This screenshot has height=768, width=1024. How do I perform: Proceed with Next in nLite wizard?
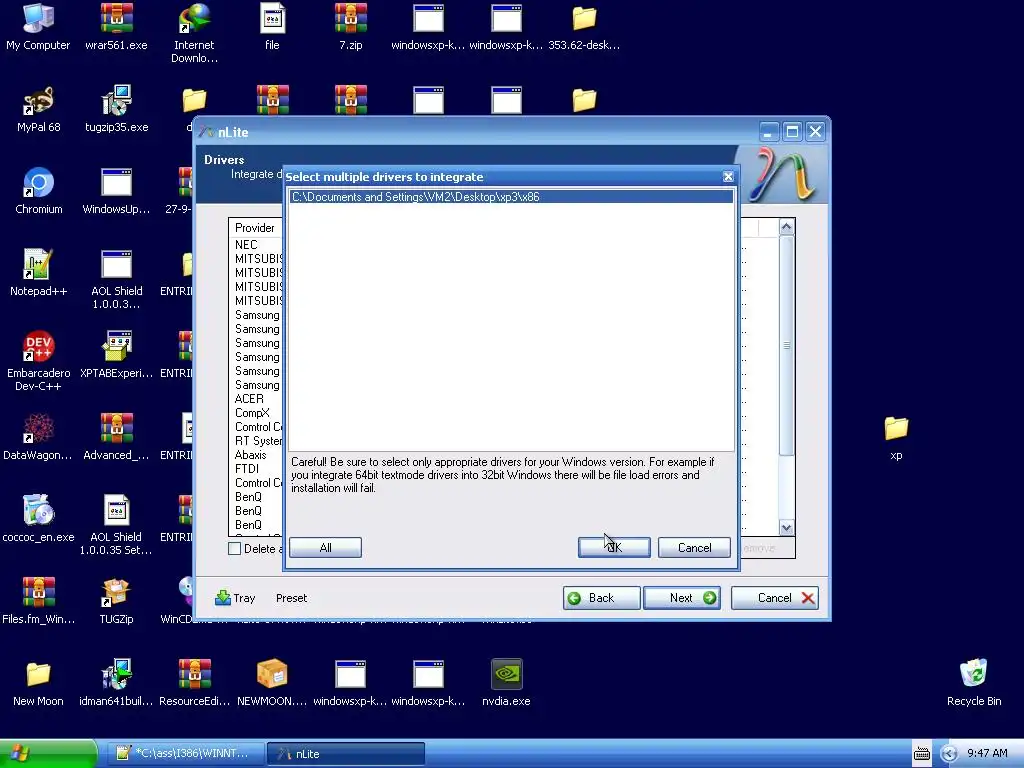point(682,598)
